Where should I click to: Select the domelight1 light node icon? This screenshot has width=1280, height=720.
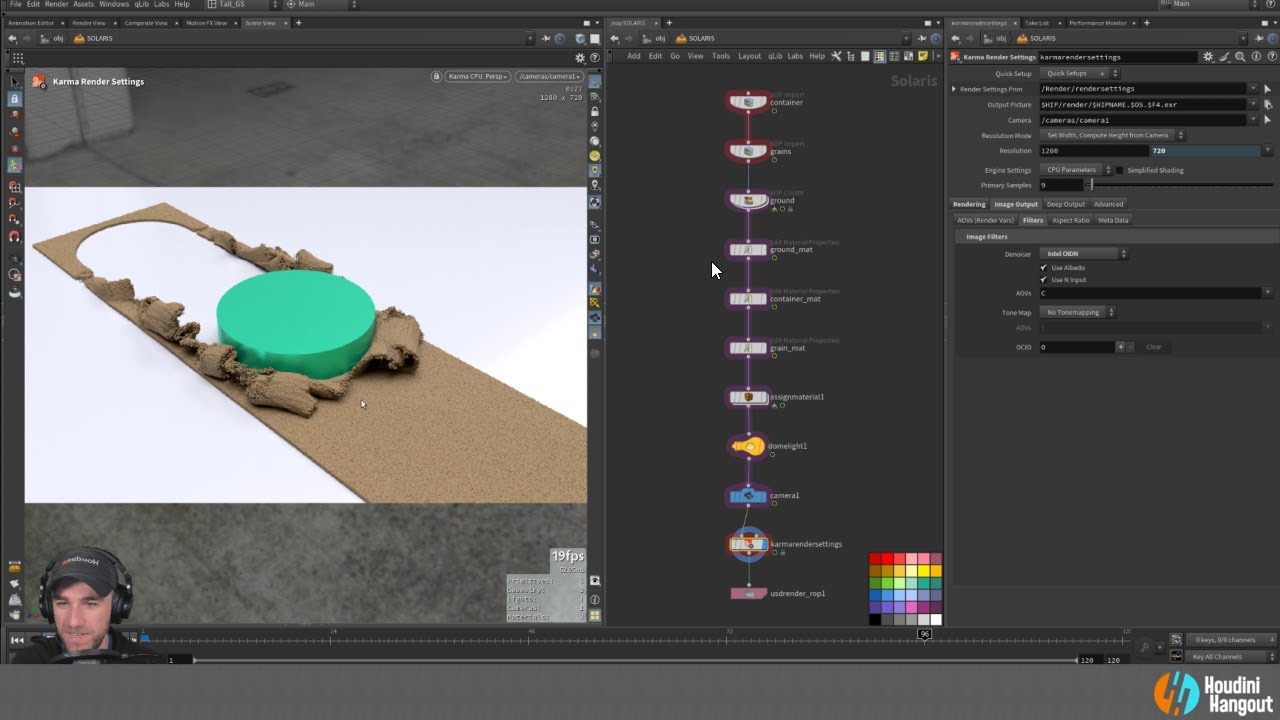coord(748,446)
